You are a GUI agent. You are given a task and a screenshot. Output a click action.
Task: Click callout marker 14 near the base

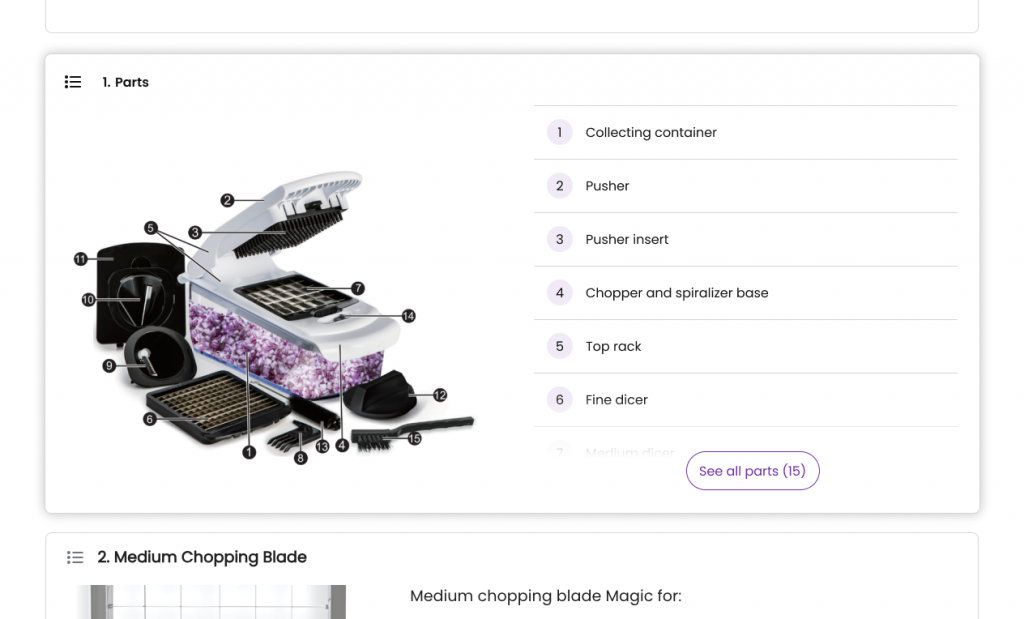pos(409,316)
